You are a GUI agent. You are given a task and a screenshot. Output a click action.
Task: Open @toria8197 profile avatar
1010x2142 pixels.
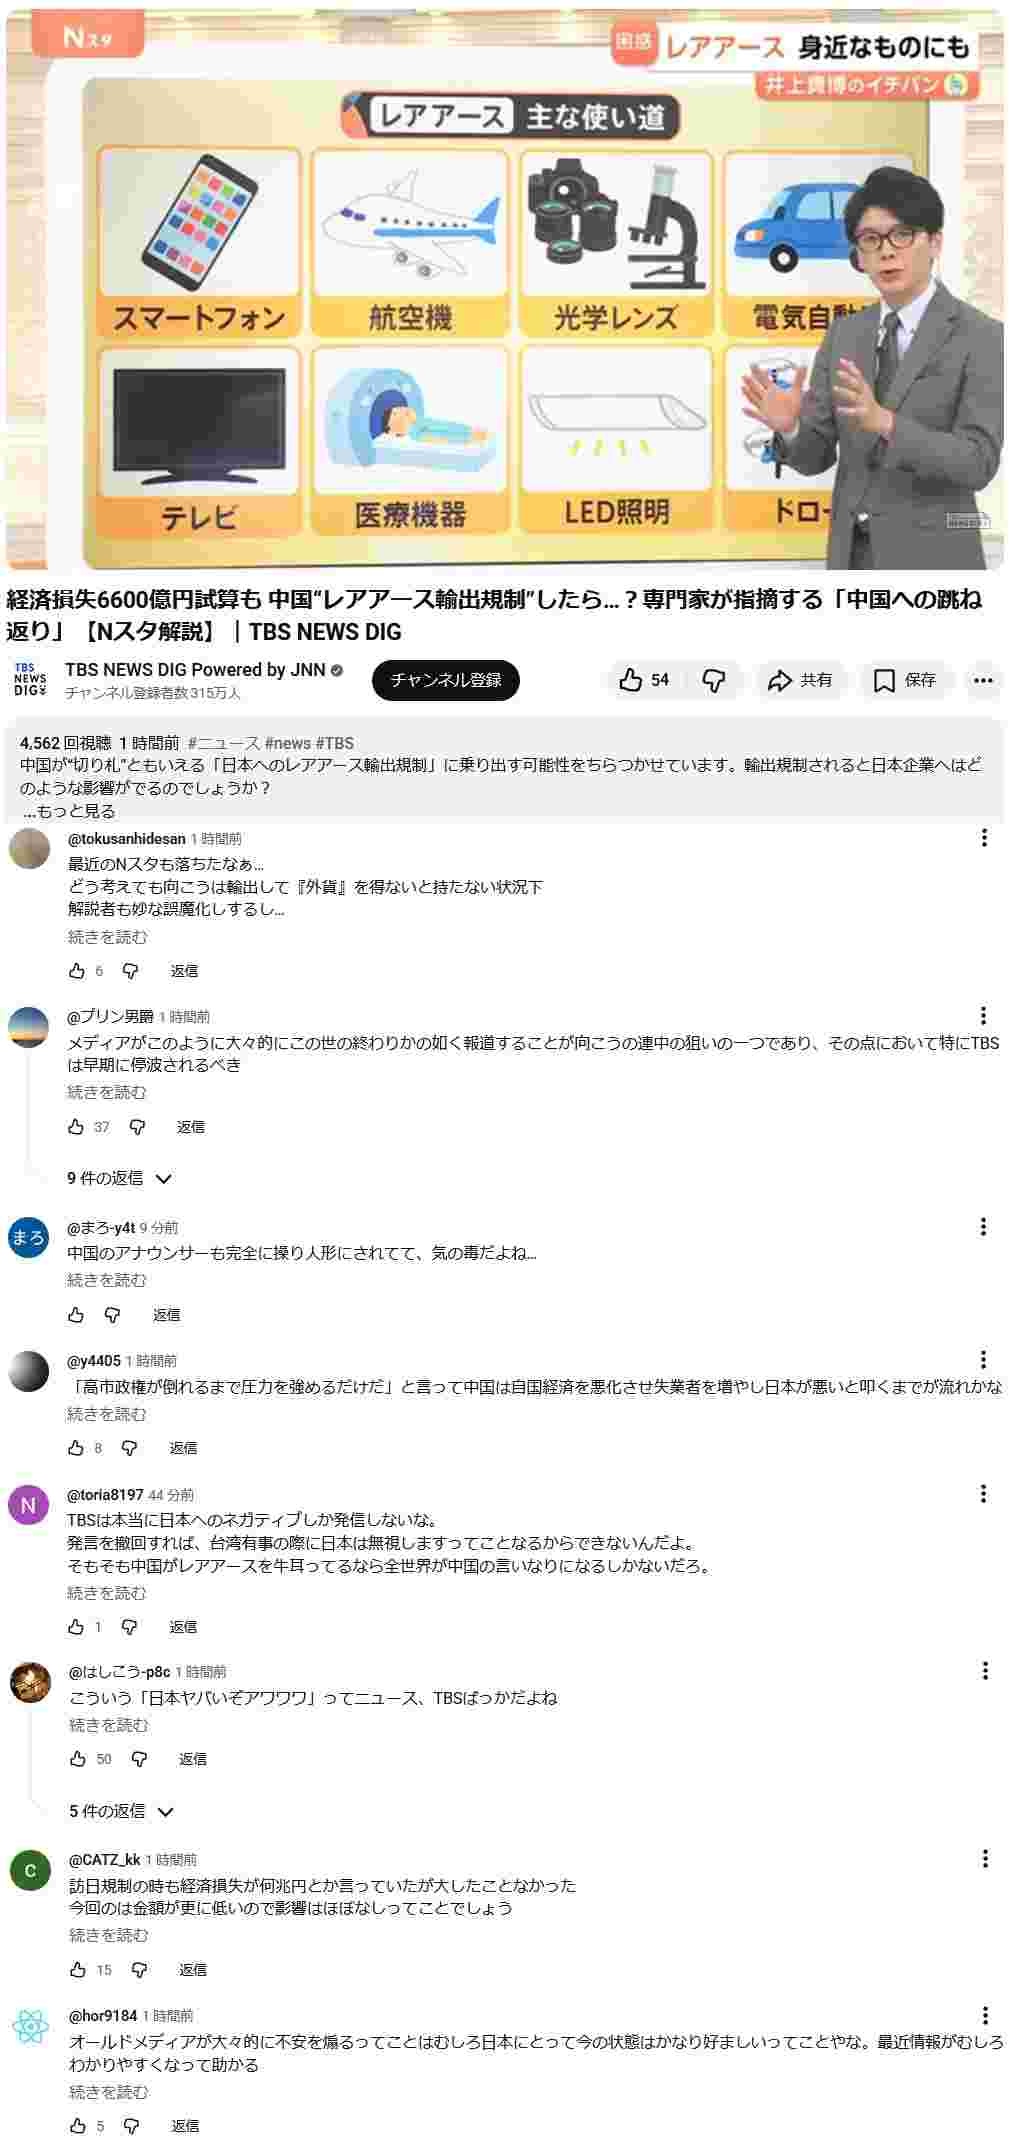pos(29,1506)
